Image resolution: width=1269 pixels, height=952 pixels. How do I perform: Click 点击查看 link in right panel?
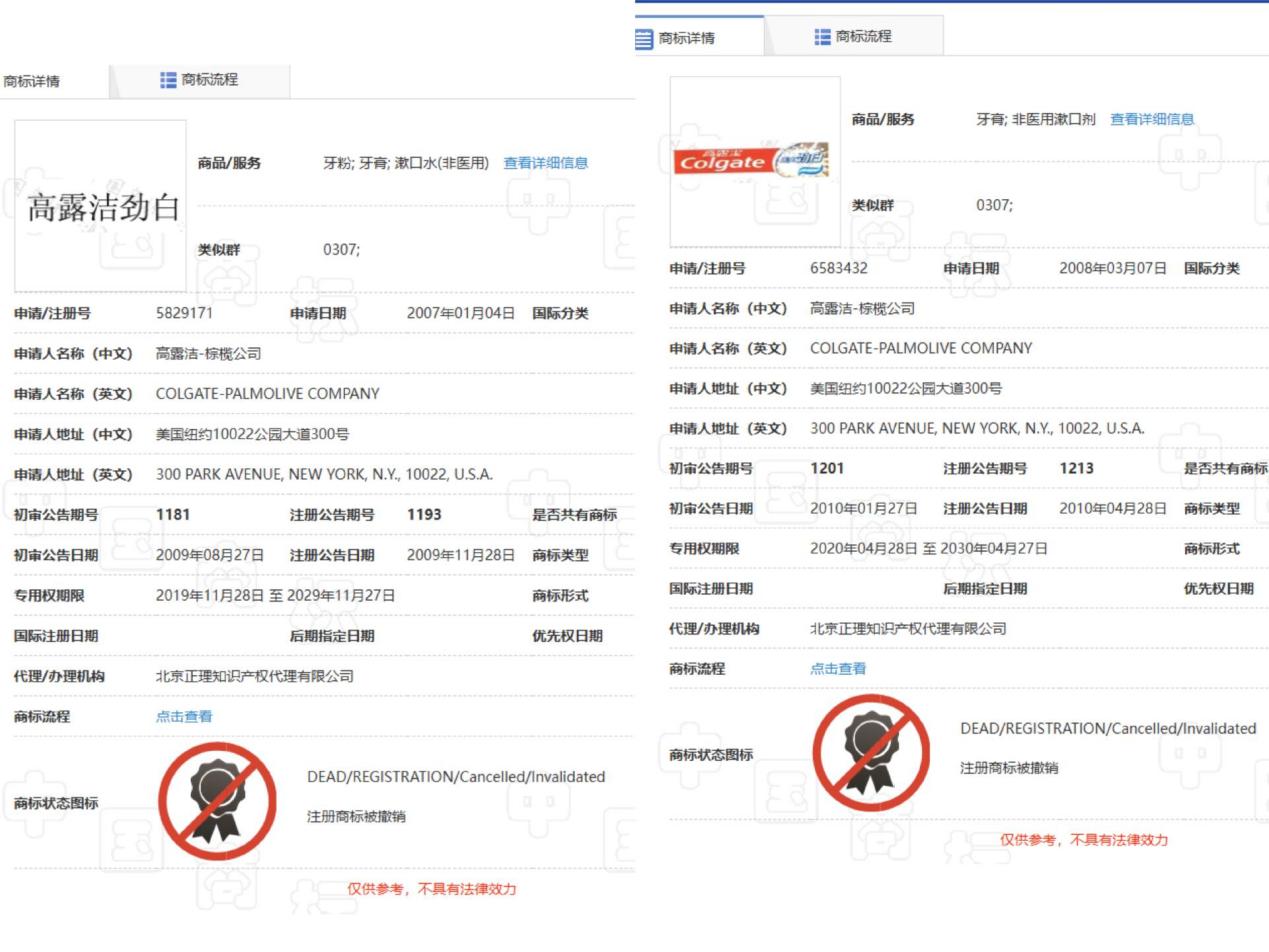[838, 668]
